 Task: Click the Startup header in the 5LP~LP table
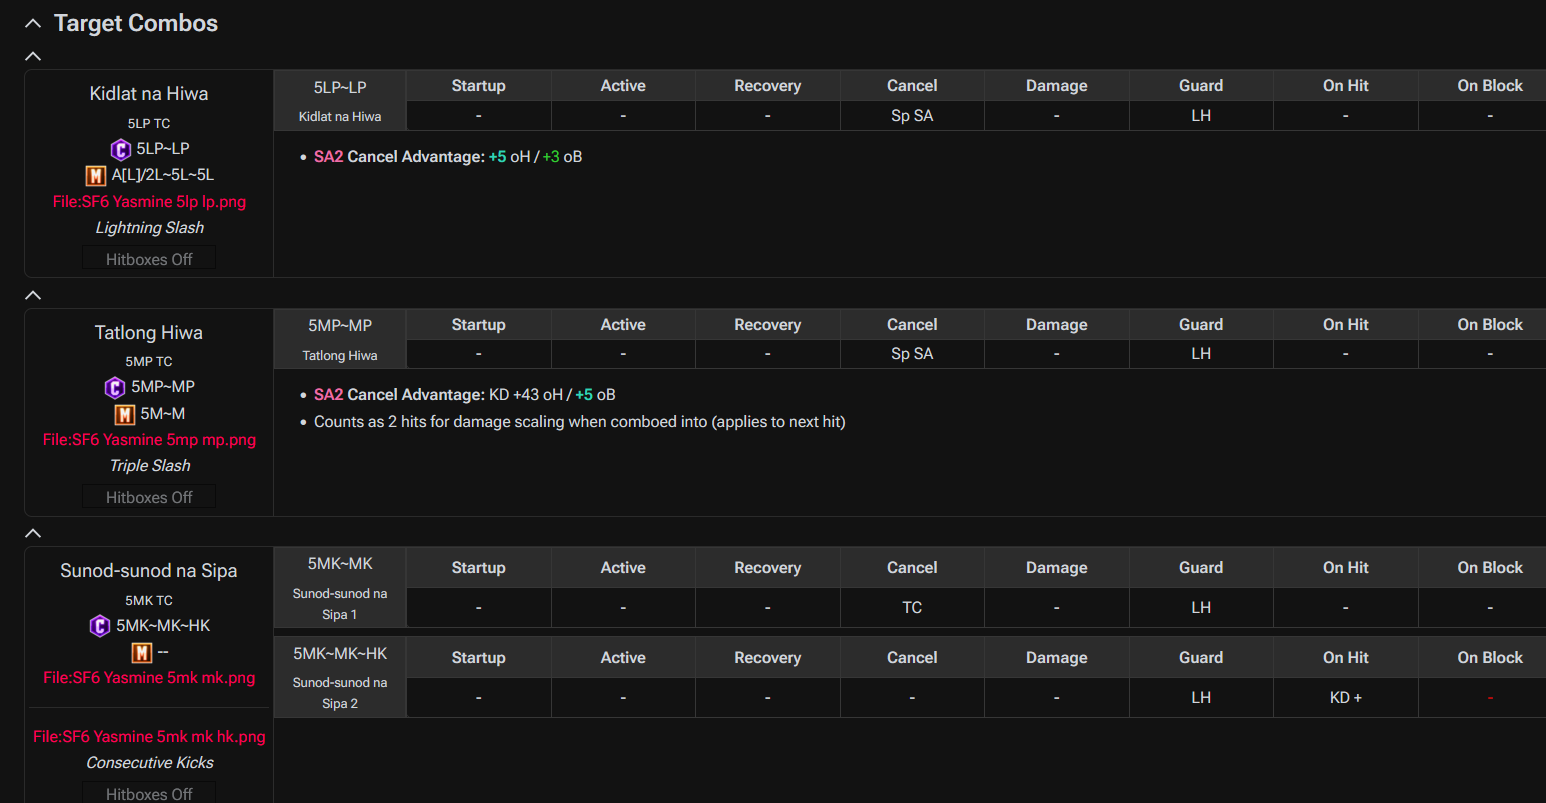tap(479, 86)
